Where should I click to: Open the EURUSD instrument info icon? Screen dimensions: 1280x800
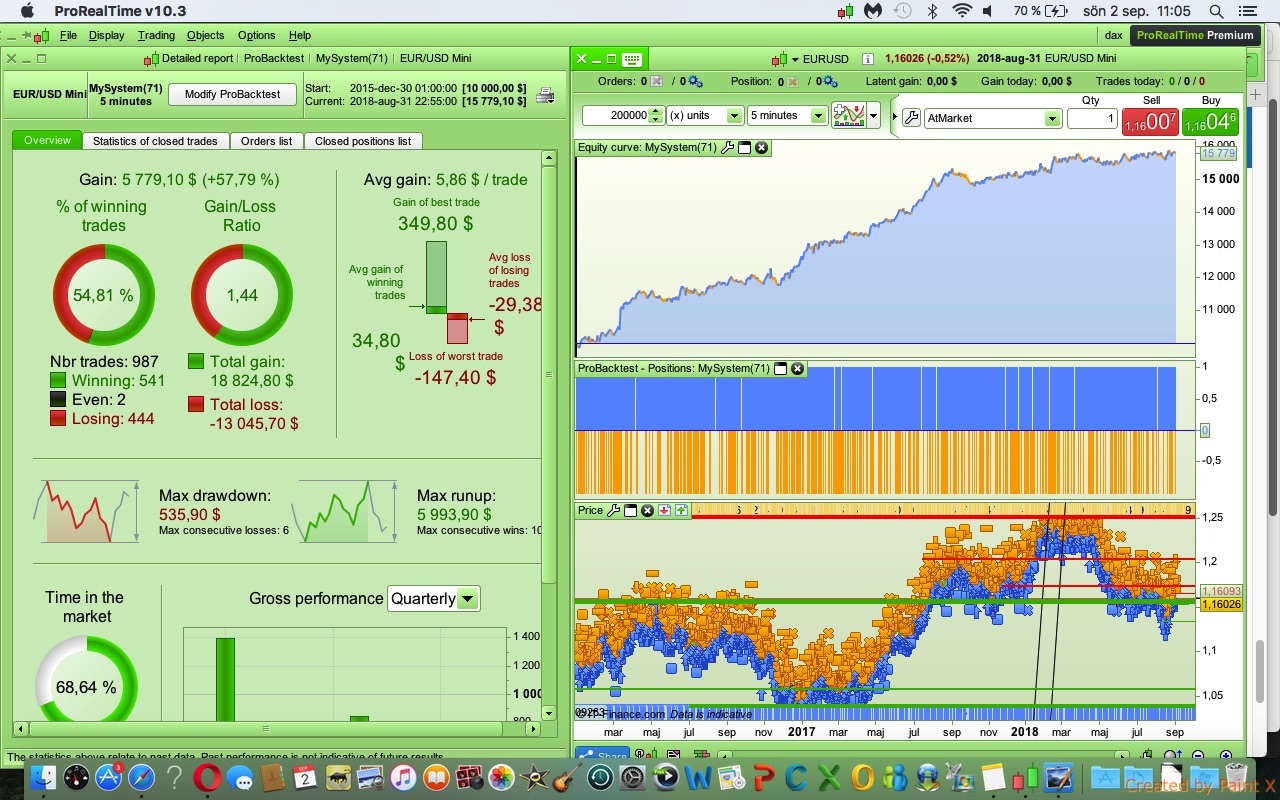pos(867,59)
